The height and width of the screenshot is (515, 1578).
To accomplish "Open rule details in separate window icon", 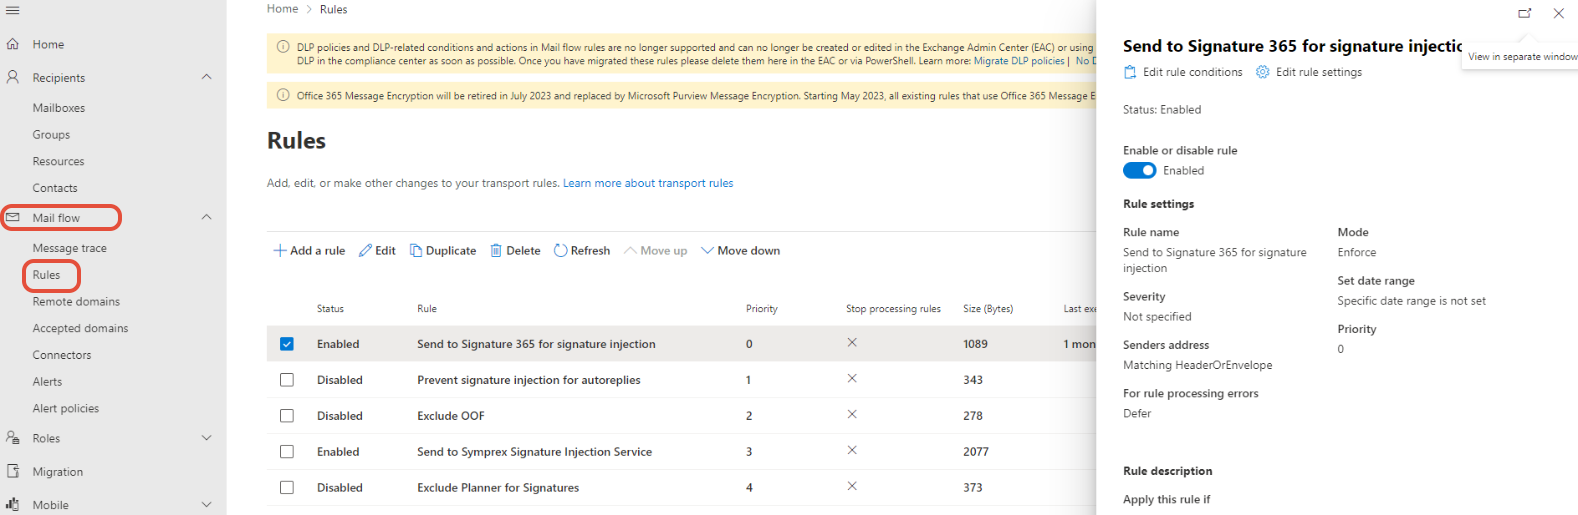I will tap(1525, 13).
